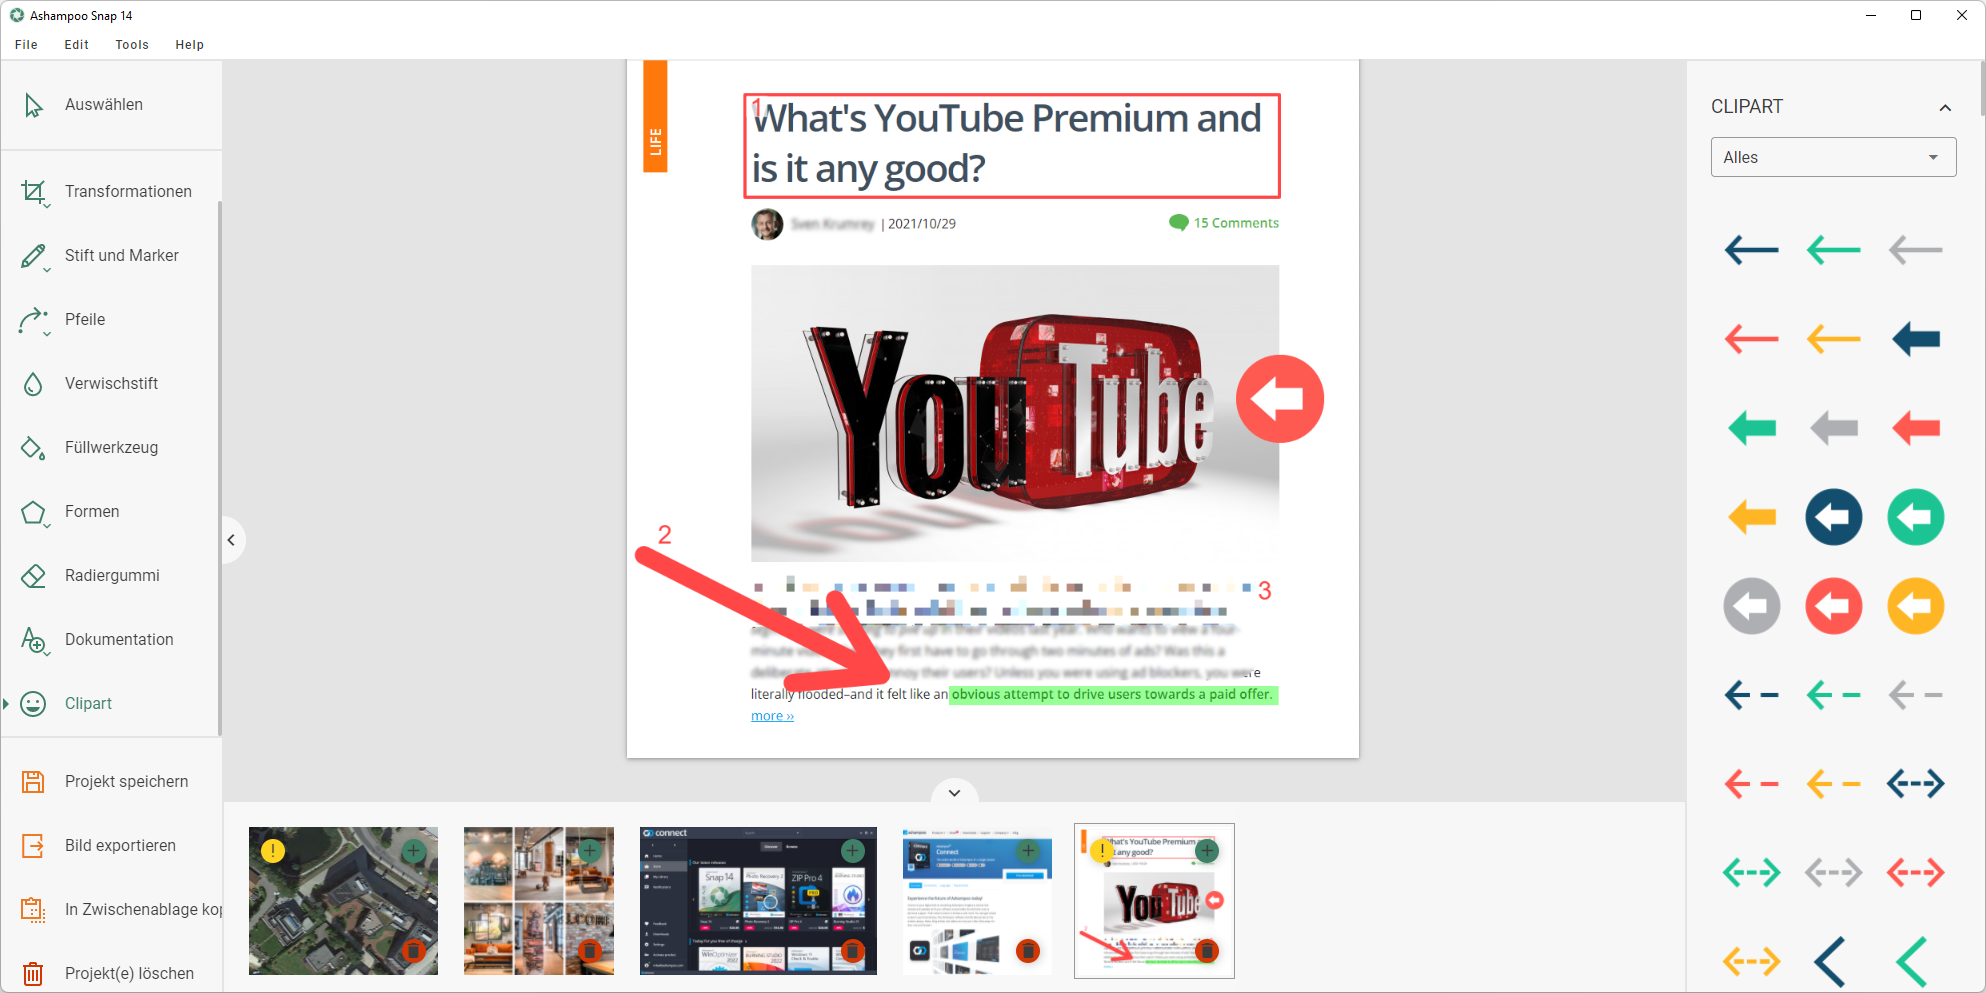Open the Help menu
Image resolution: width=1986 pixels, height=993 pixels.
[190, 45]
